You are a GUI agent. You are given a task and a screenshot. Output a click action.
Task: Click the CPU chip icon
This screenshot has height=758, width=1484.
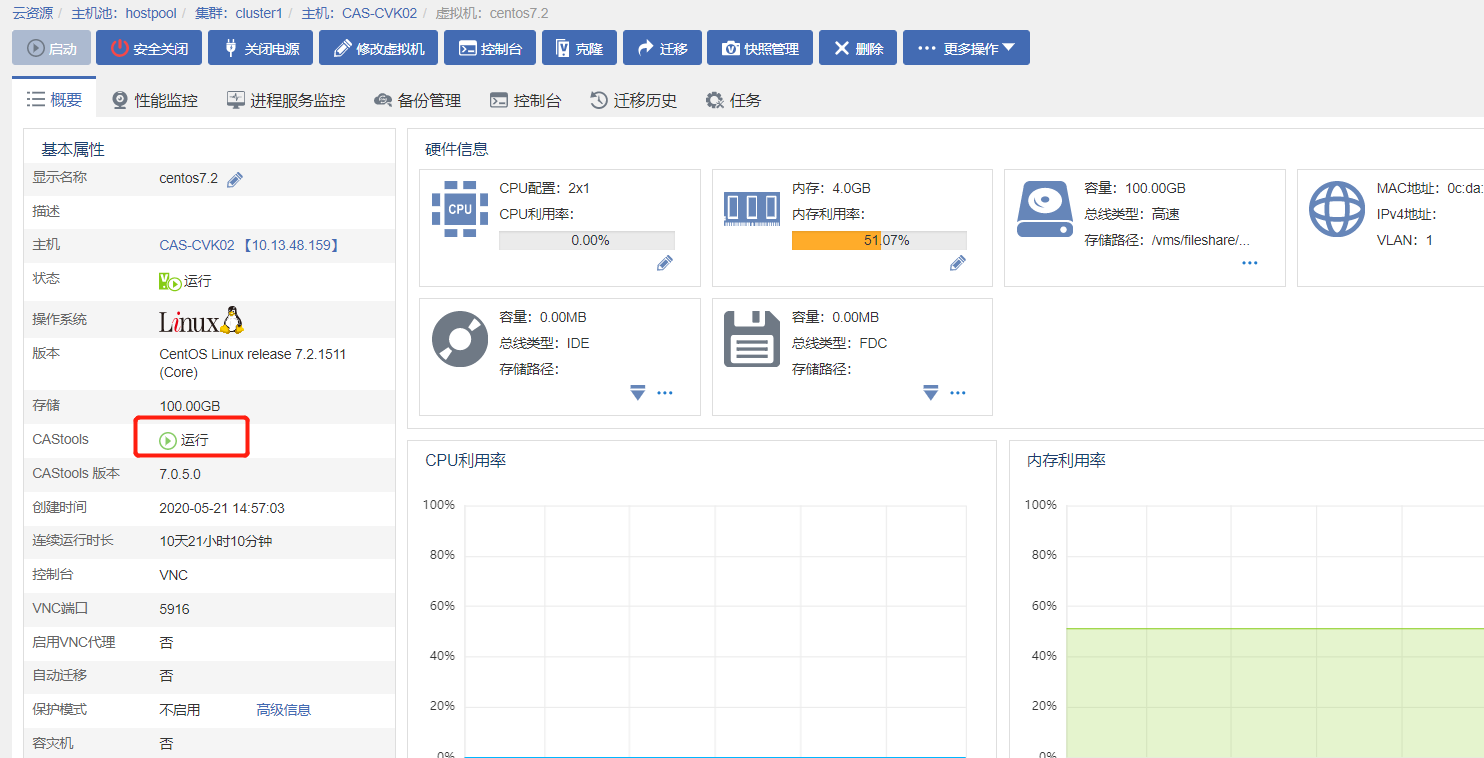pos(460,209)
